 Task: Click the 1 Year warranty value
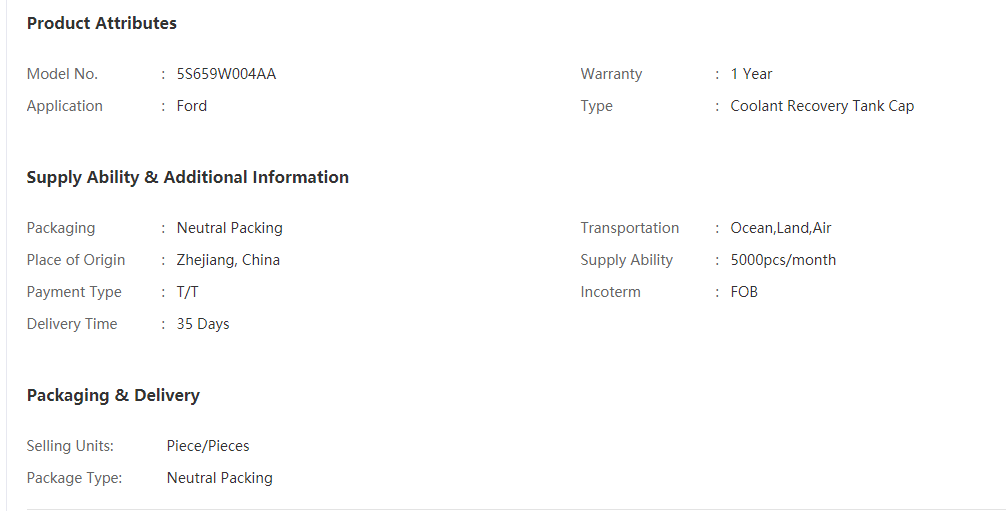[751, 74]
